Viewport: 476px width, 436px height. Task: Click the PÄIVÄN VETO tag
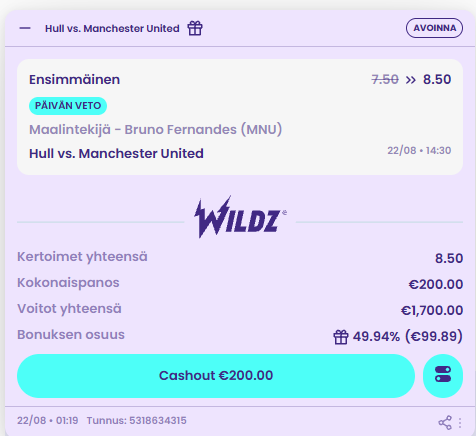(68, 106)
